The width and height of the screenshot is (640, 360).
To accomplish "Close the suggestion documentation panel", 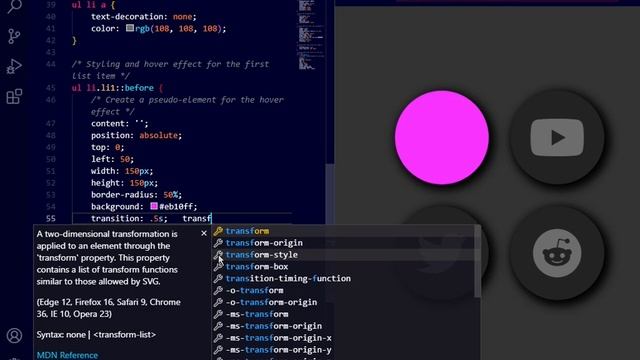I will pos(204,233).
